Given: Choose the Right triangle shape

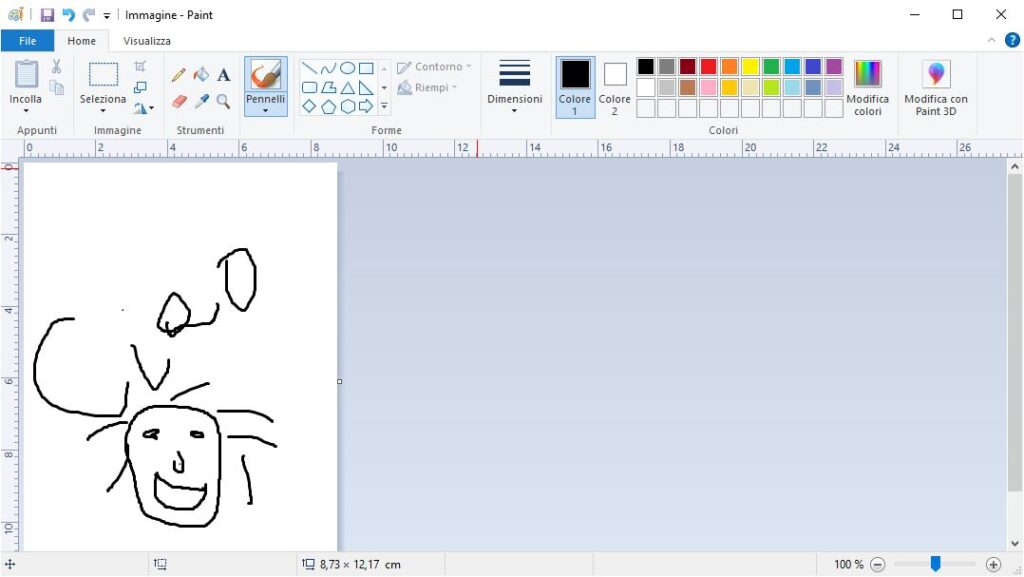Looking at the screenshot, I should coord(366,87).
